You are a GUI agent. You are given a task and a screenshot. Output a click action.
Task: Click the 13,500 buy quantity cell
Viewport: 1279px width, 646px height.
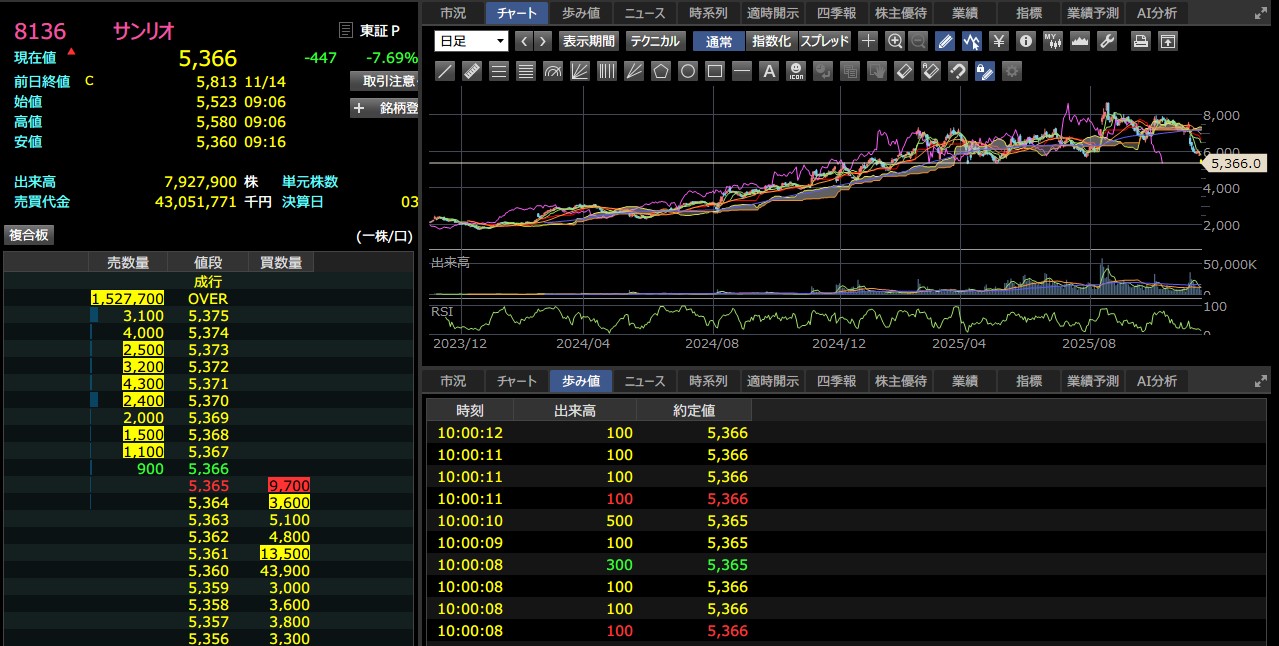(285, 554)
